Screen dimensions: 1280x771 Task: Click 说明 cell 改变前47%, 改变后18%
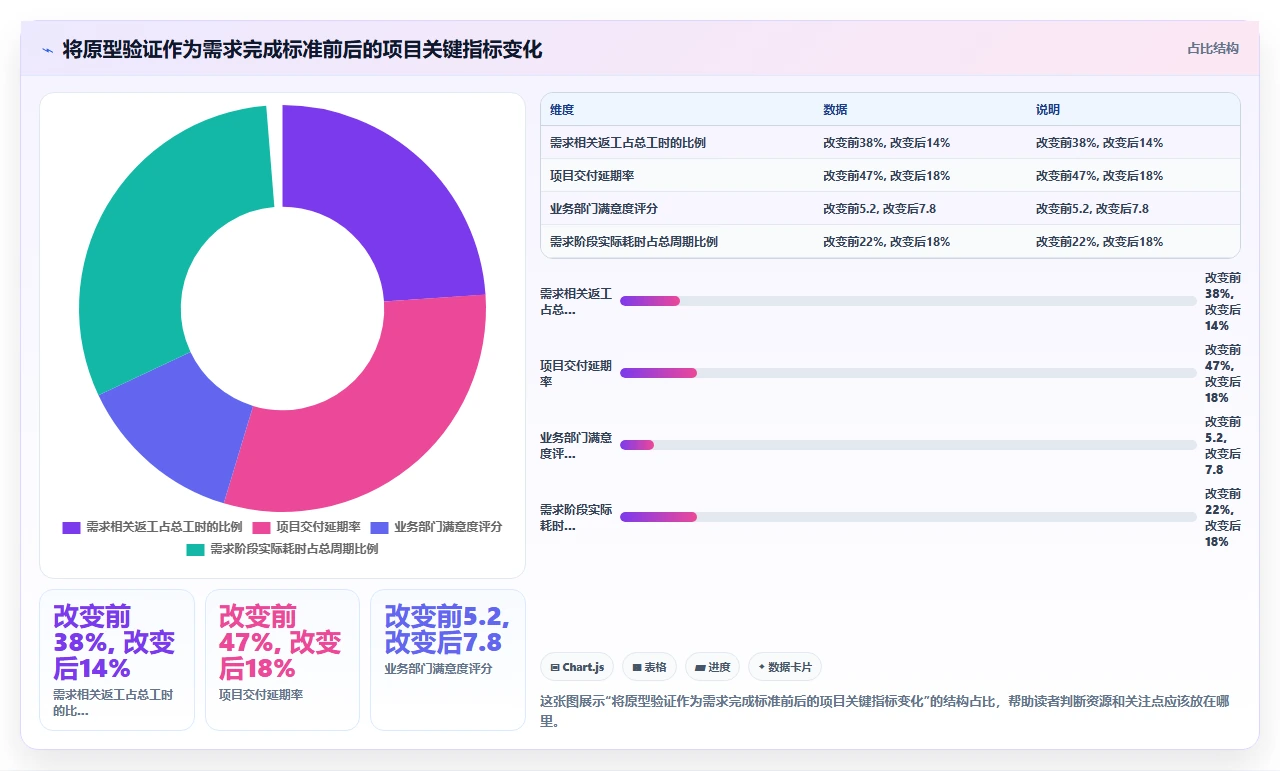pyautogui.click(x=1133, y=176)
